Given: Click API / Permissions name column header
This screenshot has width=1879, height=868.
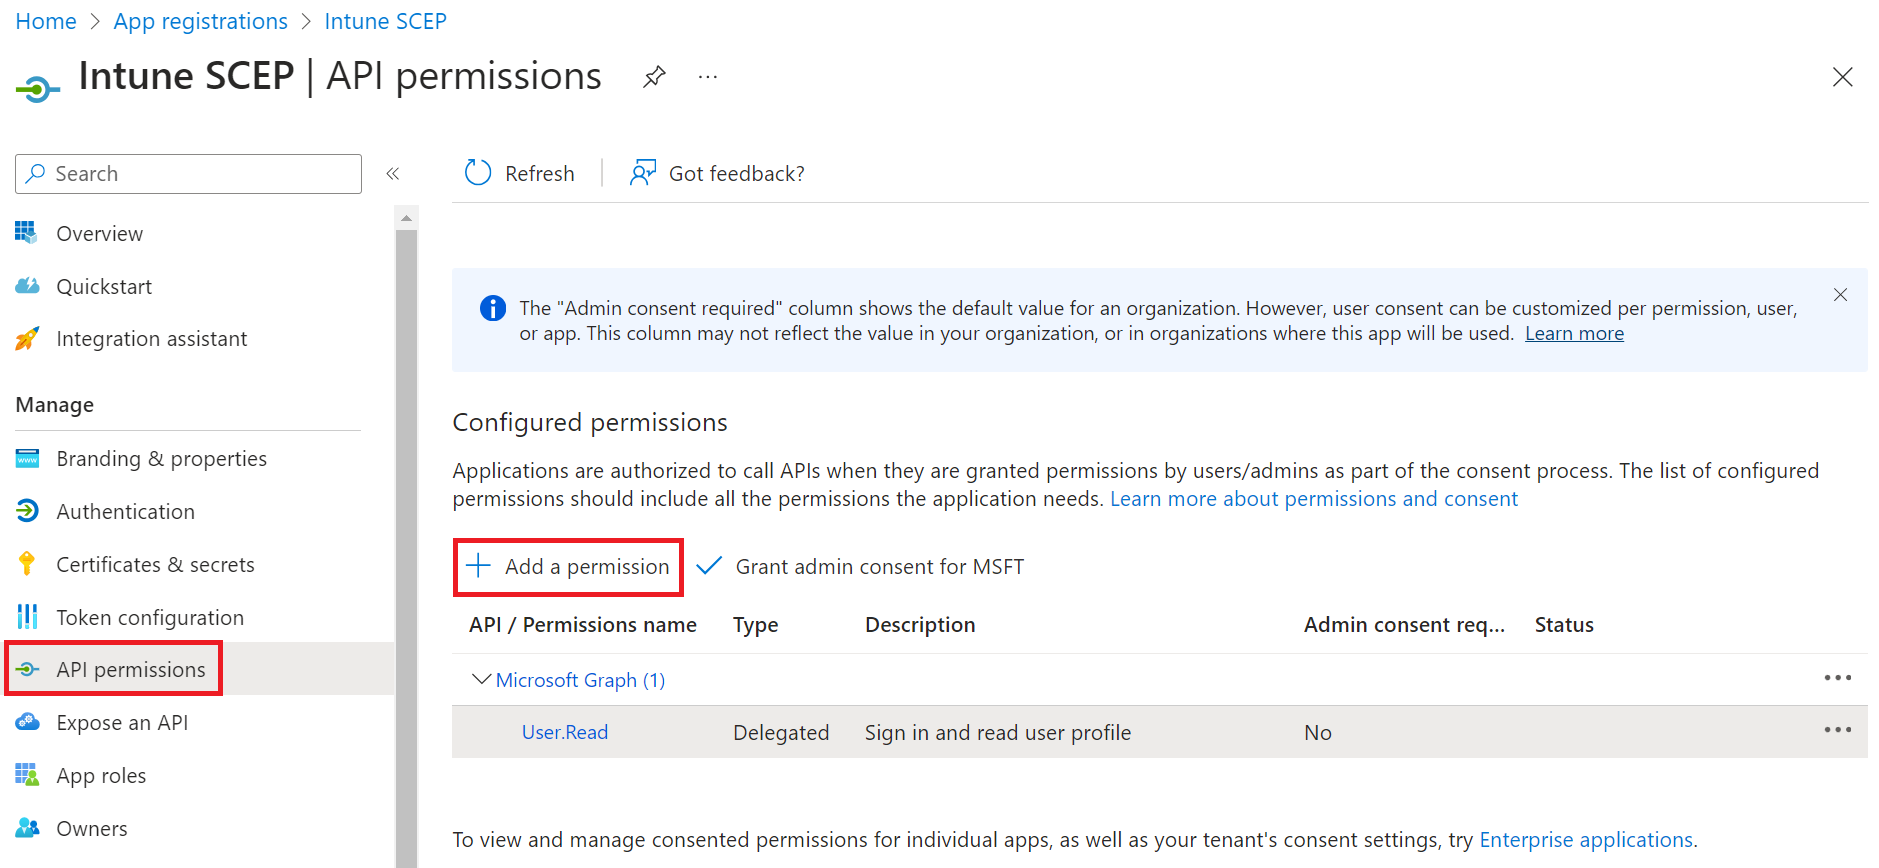Looking at the screenshot, I should (x=583, y=624).
